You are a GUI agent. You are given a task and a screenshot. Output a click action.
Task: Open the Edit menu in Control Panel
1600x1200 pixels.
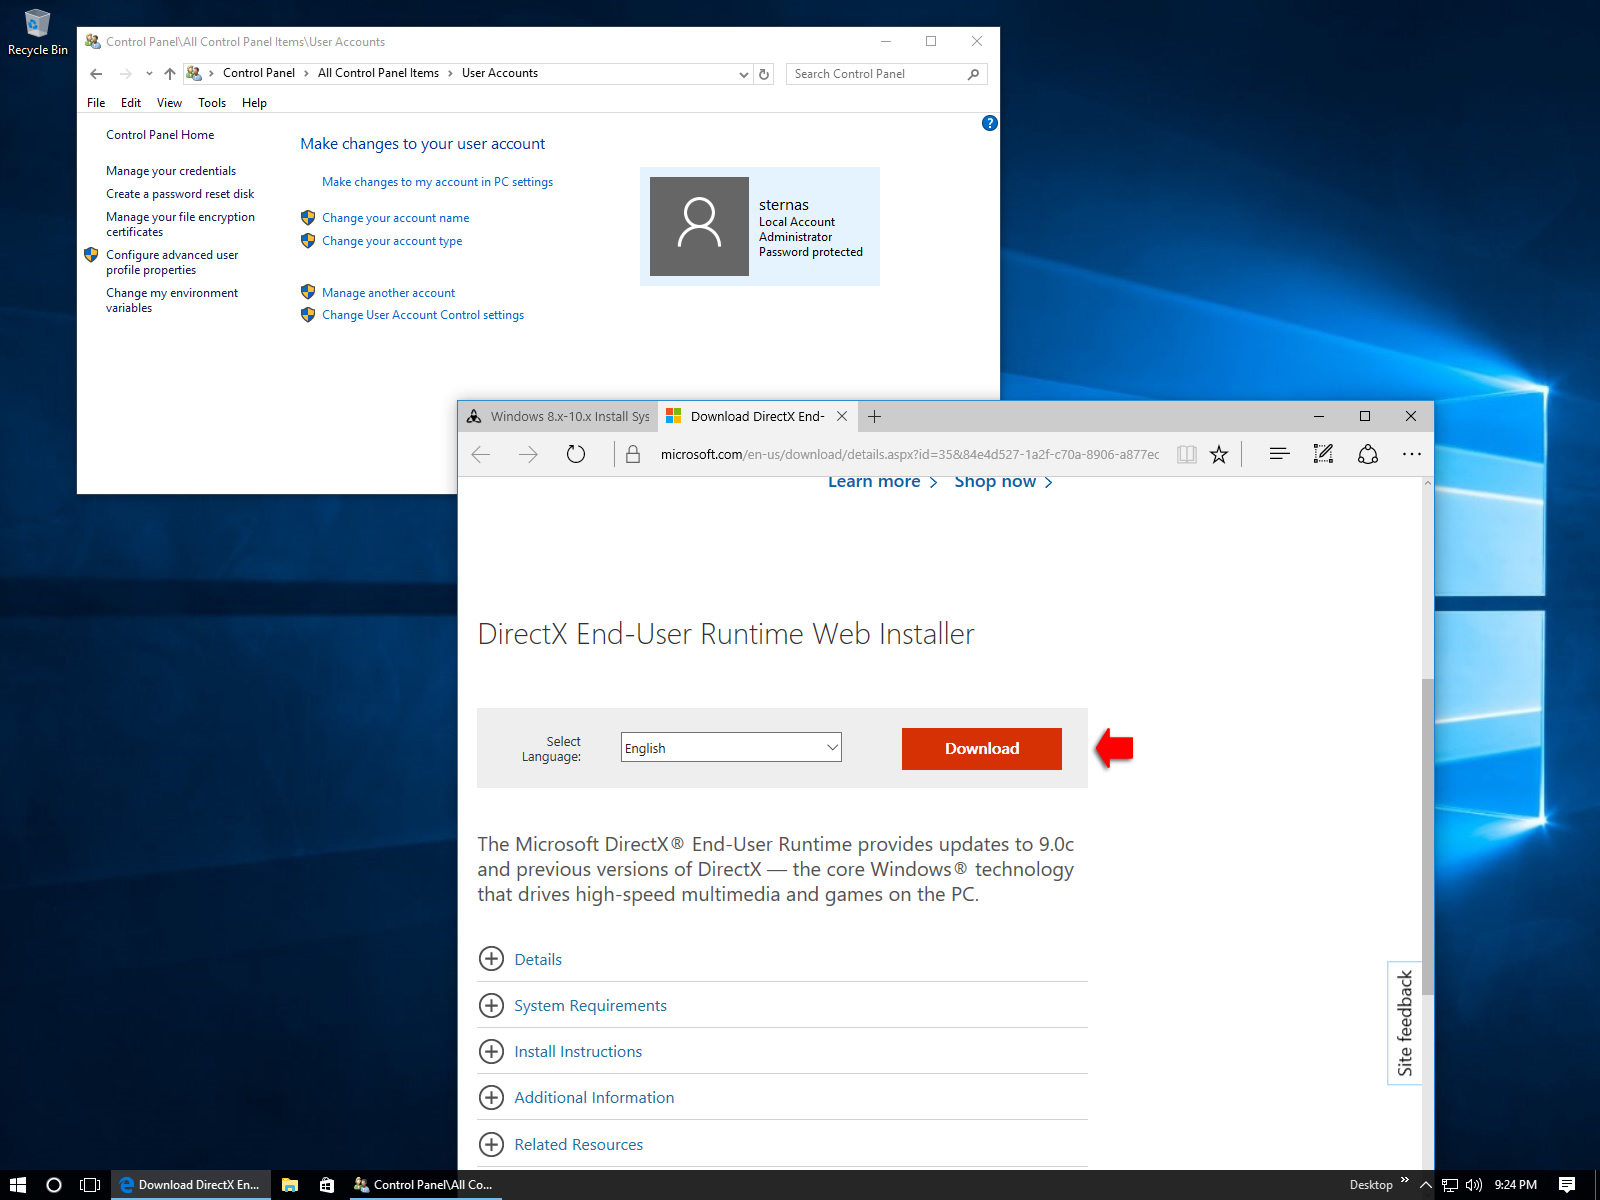(131, 103)
